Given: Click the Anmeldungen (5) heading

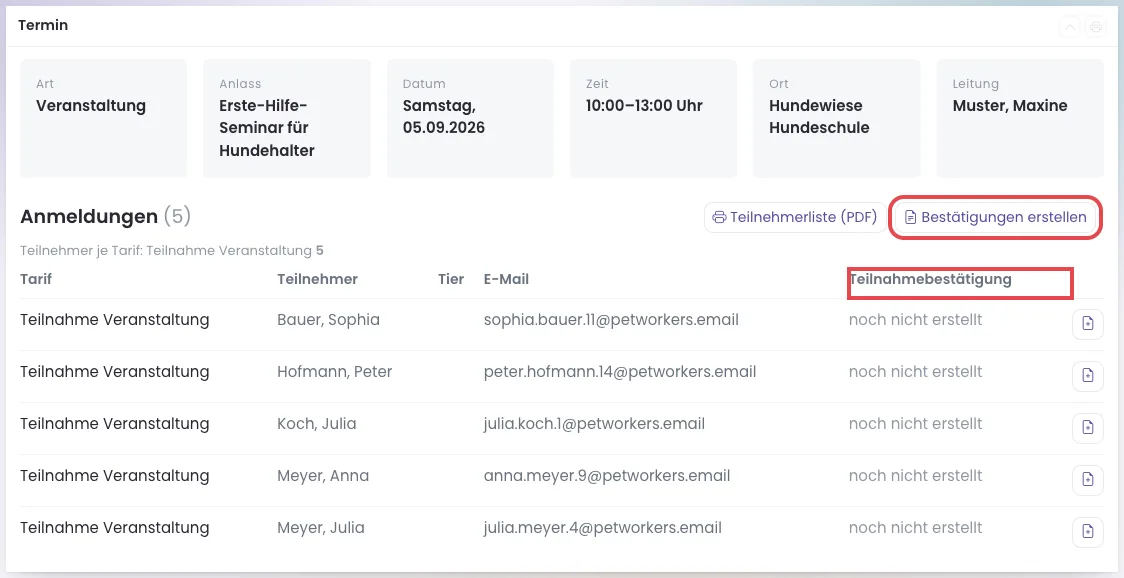Looking at the screenshot, I should pos(105,217).
